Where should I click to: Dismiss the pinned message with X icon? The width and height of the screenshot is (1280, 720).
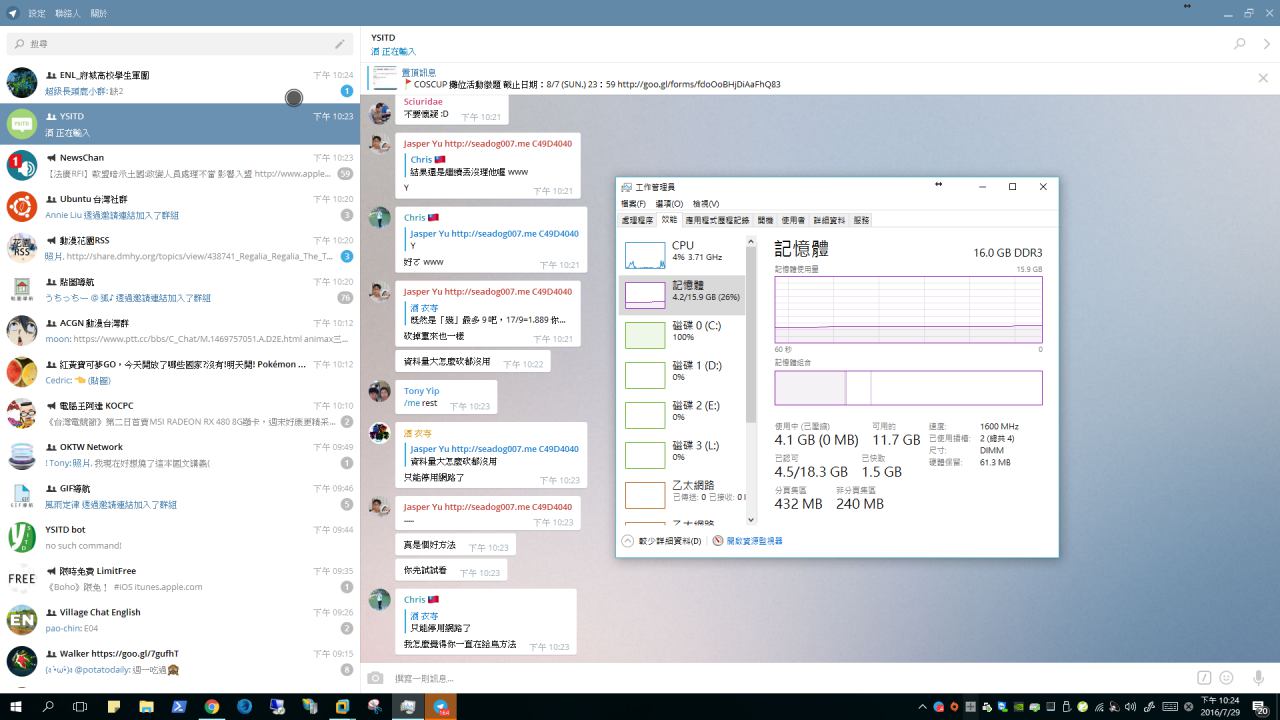(1263, 78)
